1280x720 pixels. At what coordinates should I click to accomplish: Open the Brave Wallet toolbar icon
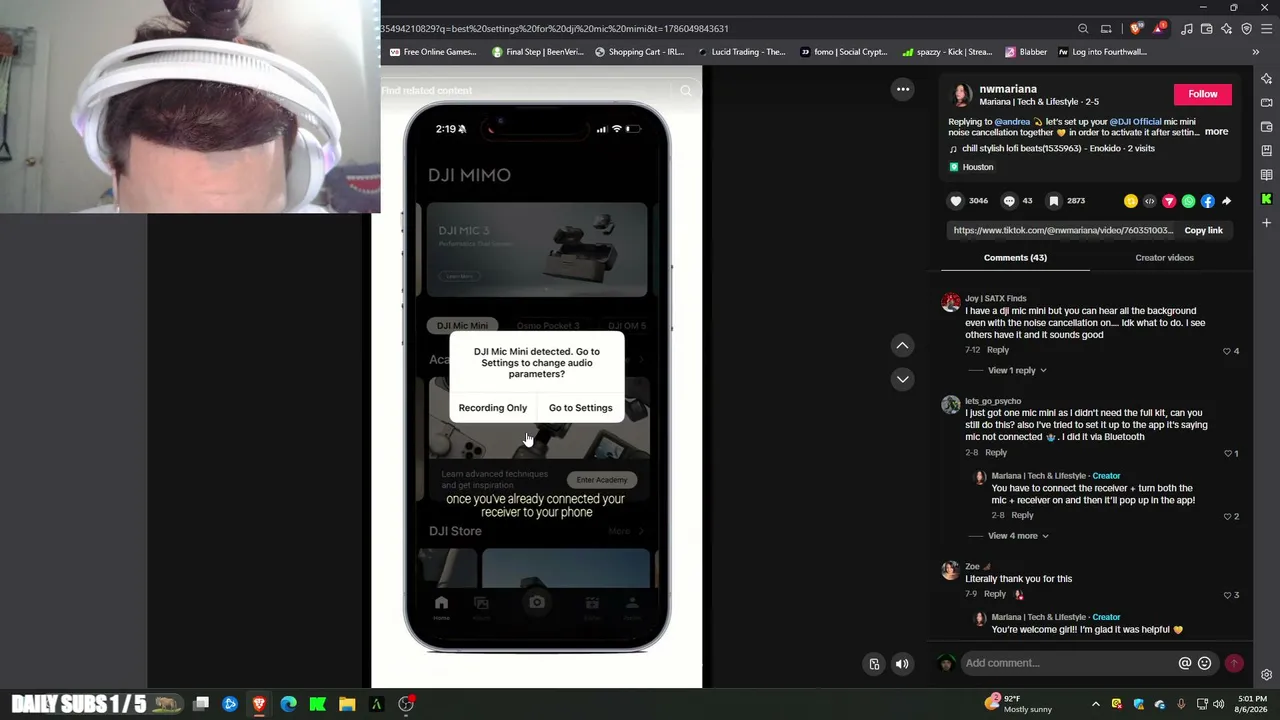pos(1207,29)
